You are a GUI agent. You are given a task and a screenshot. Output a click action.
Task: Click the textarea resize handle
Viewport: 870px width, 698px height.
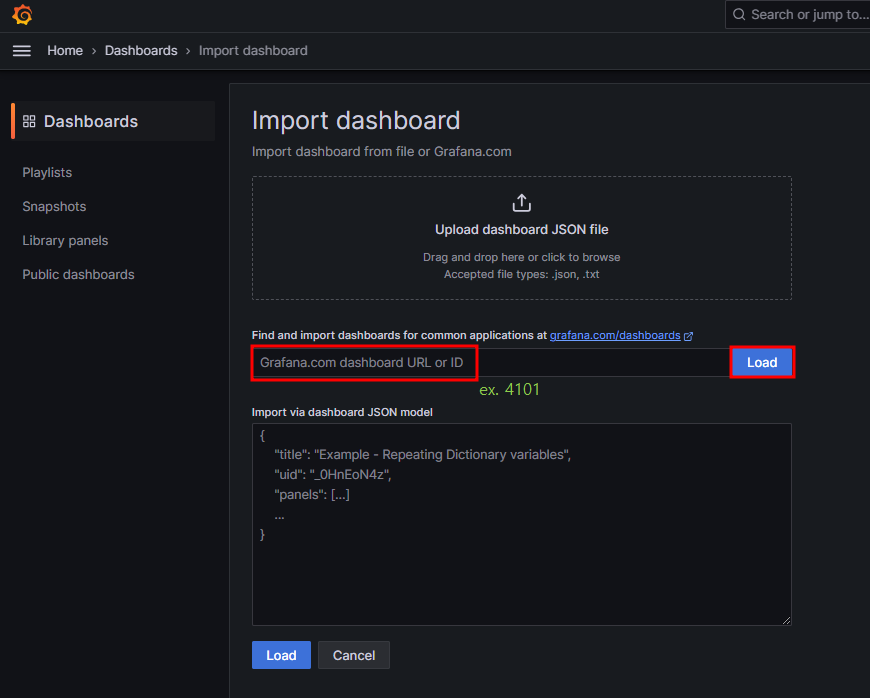786,620
